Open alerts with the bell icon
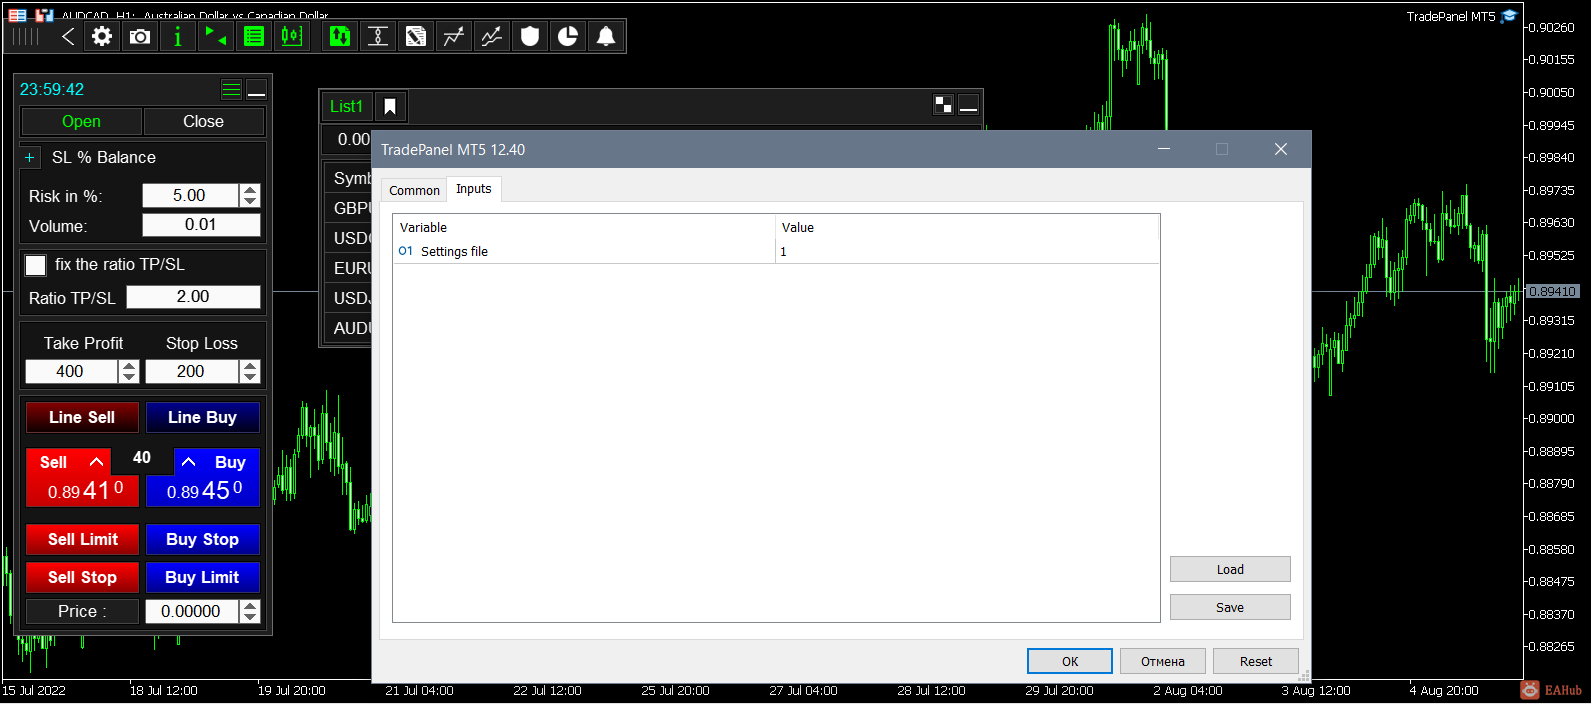 click(606, 37)
